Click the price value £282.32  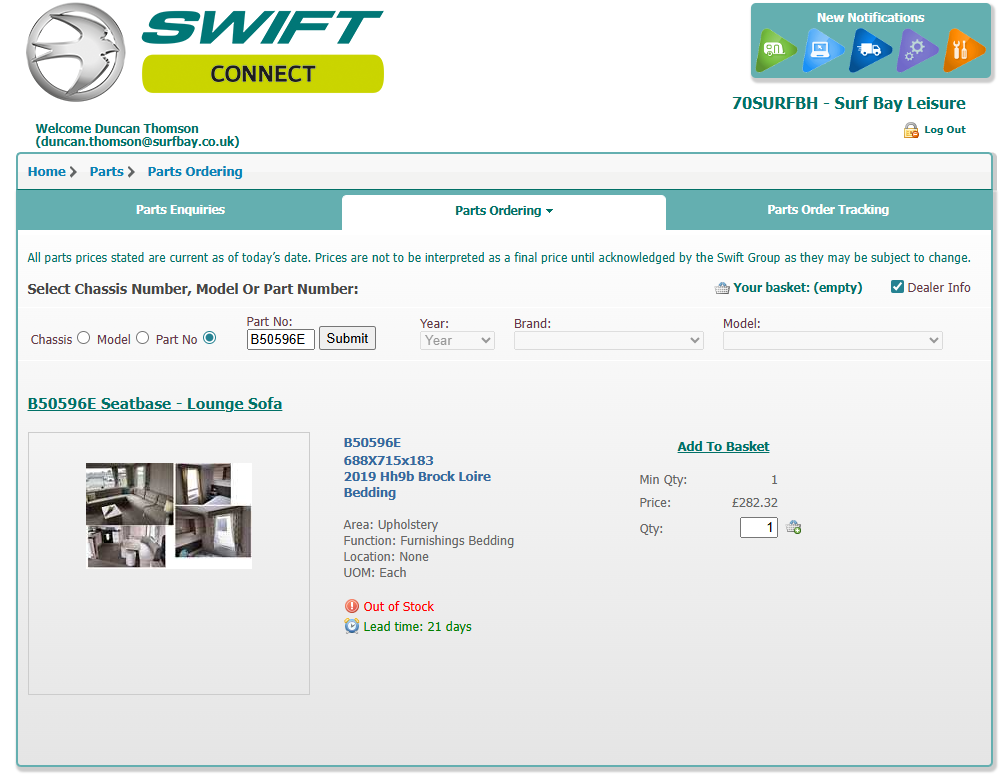point(755,503)
